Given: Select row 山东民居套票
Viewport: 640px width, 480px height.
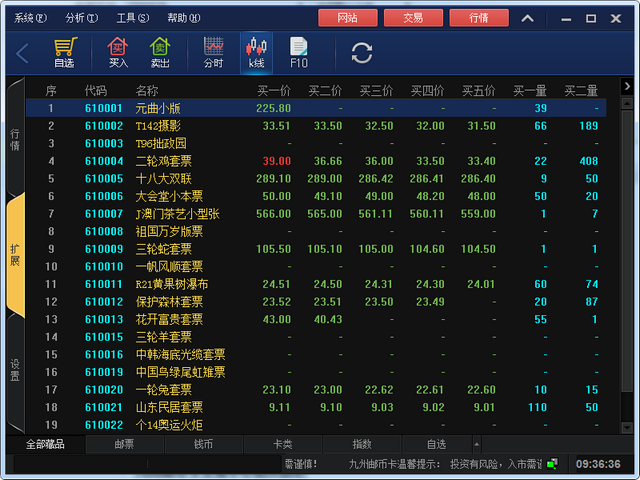Looking at the screenshot, I should (x=316, y=407).
